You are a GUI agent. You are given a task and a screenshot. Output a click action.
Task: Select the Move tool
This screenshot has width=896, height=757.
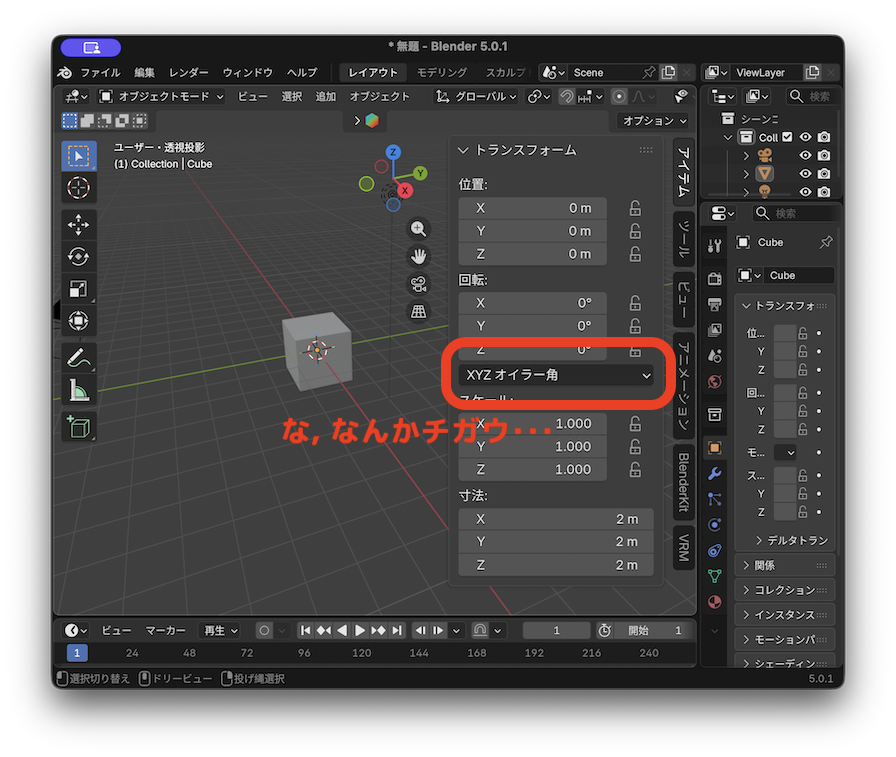[78, 225]
